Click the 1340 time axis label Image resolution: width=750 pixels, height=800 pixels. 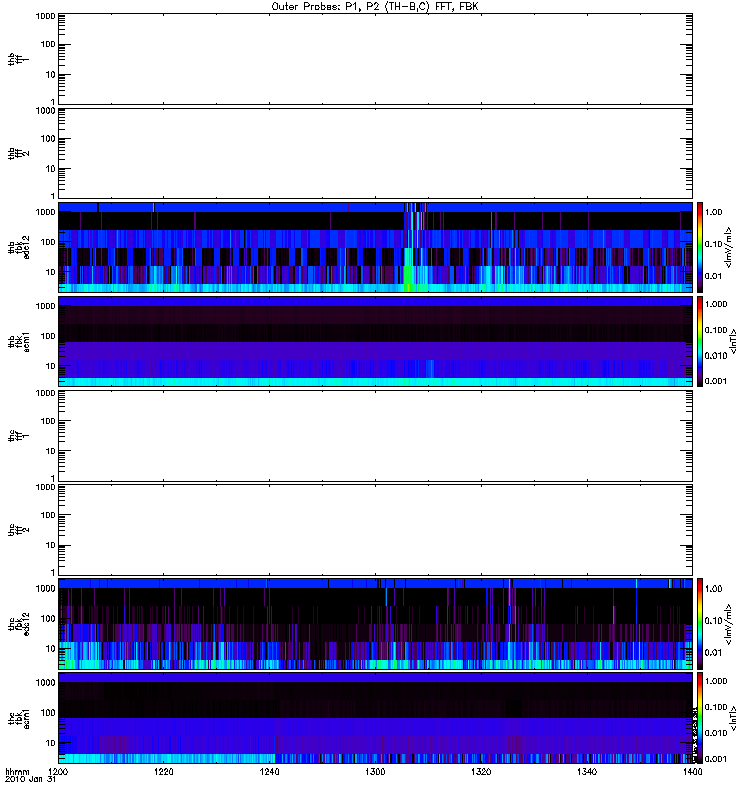[587, 771]
